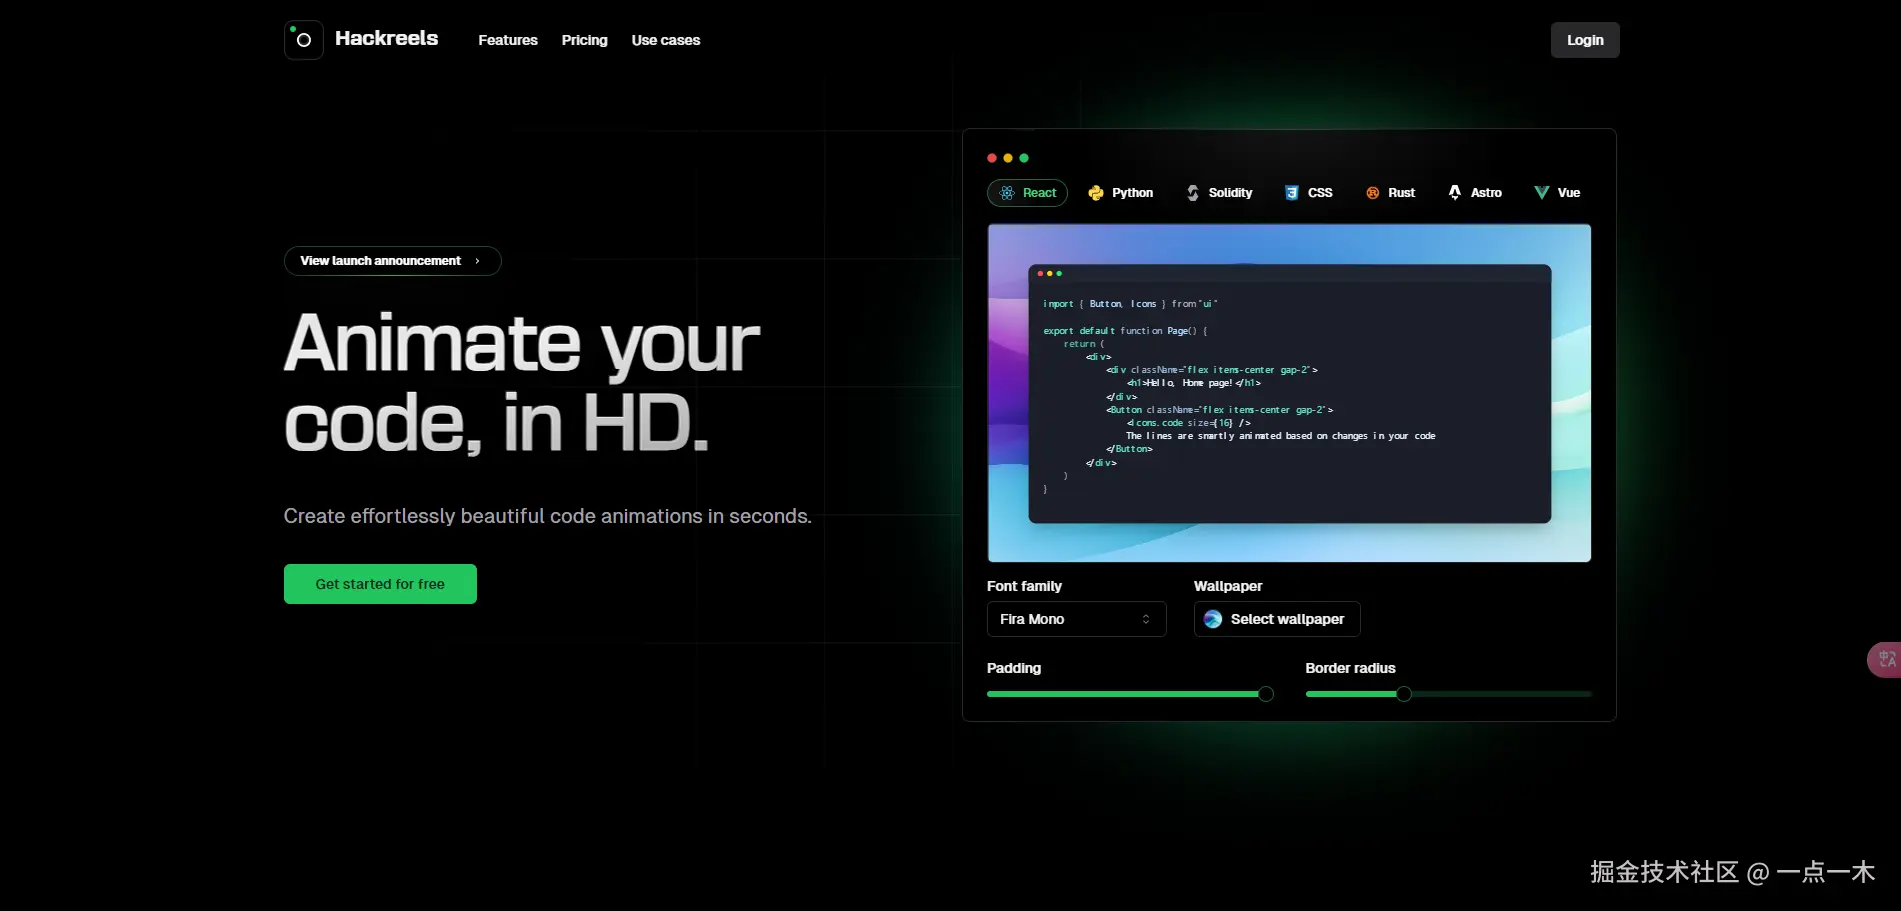Go to the Pricing page
This screenshot has width=1901, height=911.
(585, 40)
